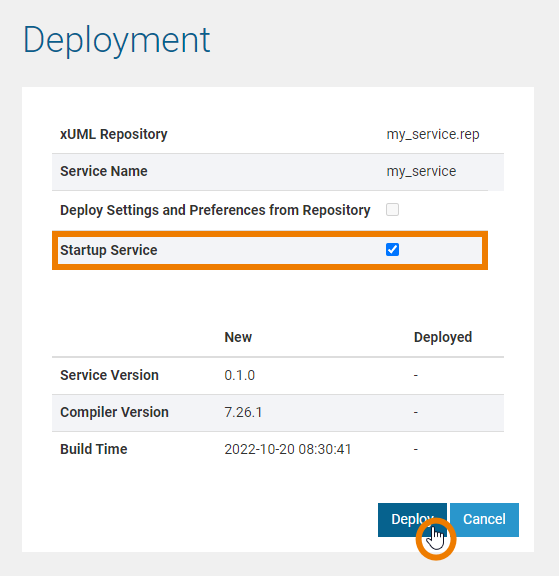
Task: Select the my_service.rep repository value
Action: [433, 134]
